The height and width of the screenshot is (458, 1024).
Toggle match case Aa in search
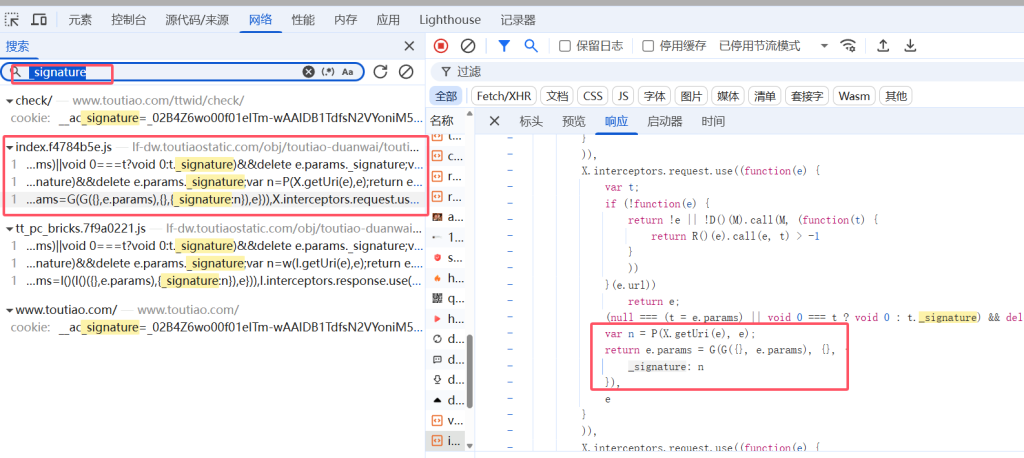[x=348, y=72]
